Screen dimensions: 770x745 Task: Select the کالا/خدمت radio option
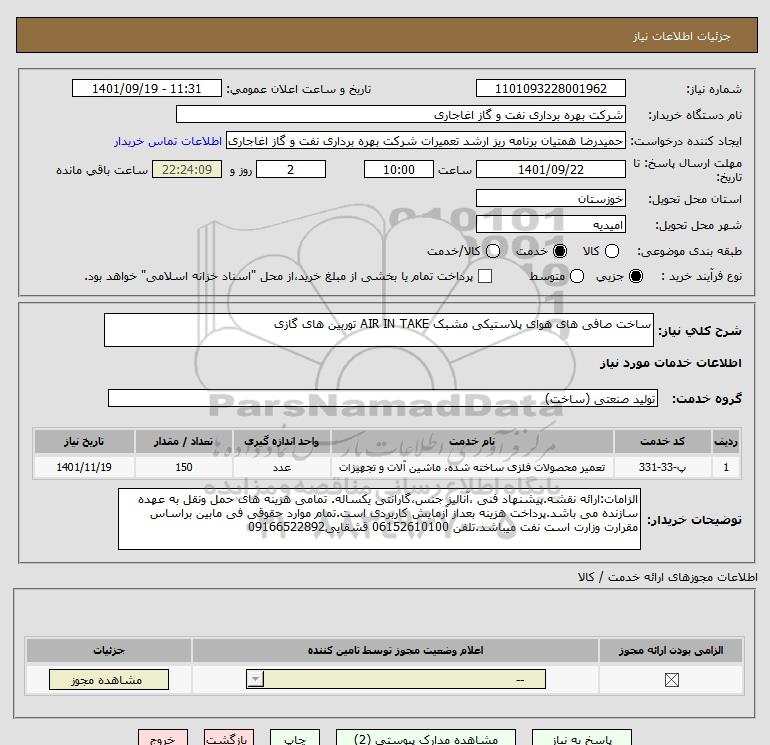point(493,251)
